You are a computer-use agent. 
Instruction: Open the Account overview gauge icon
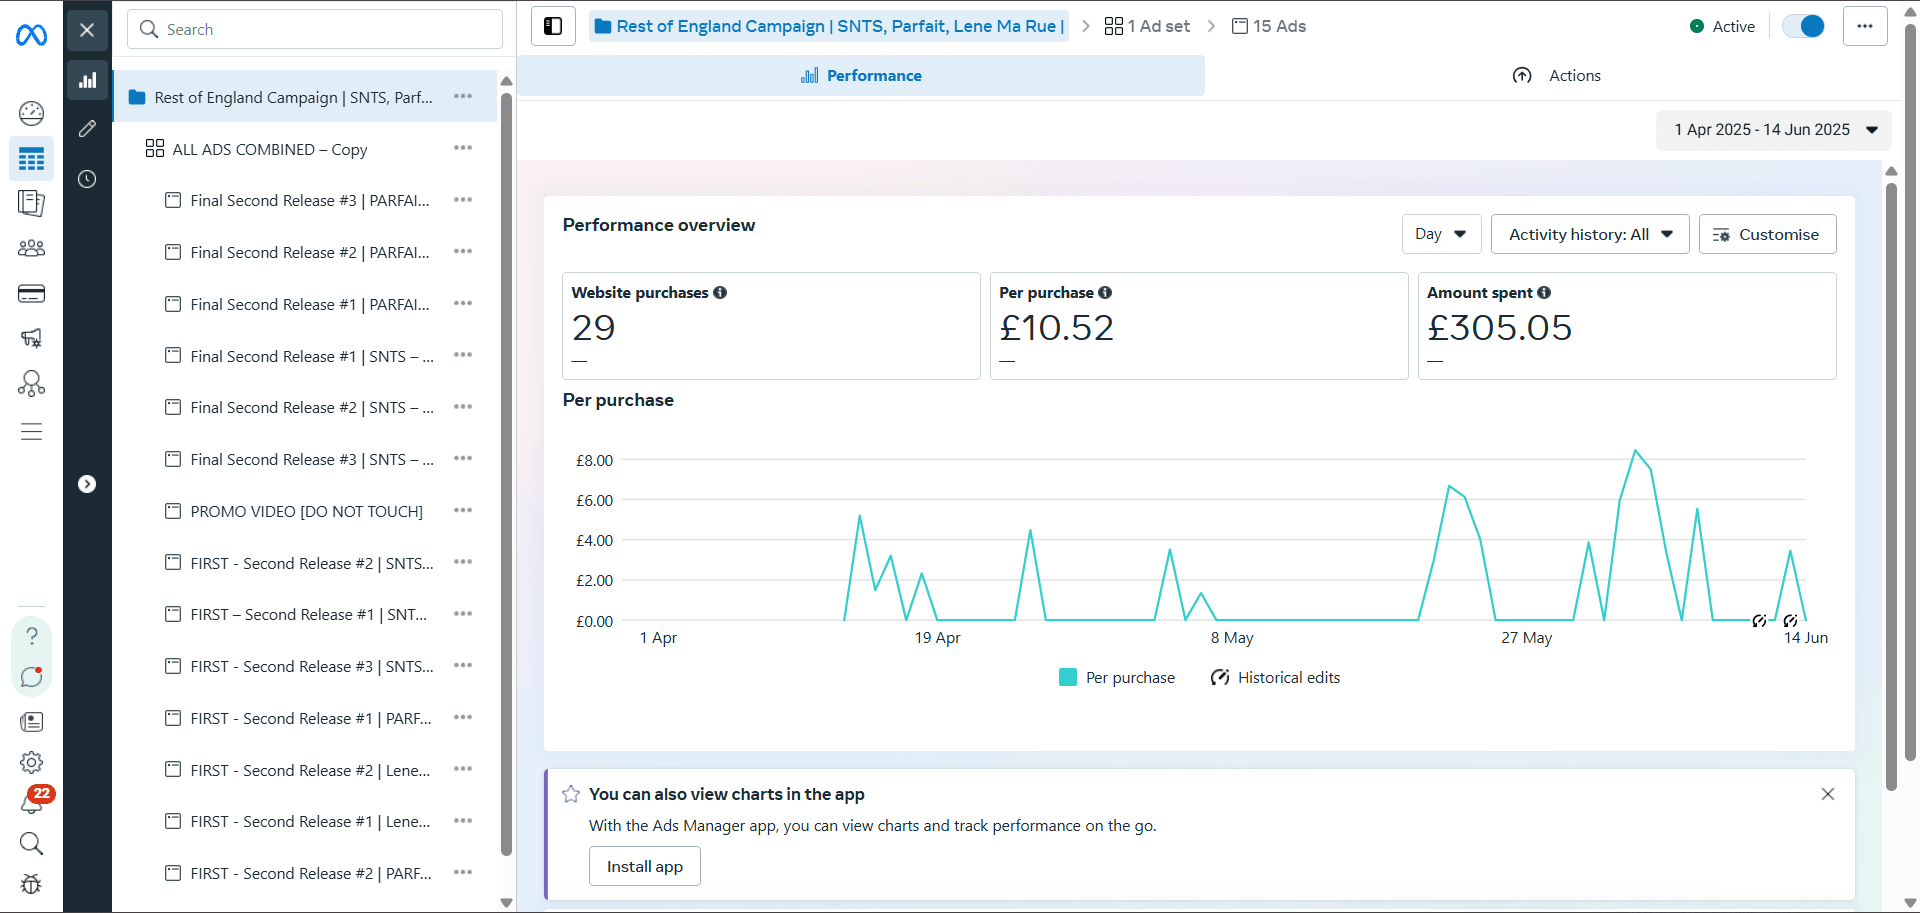(x=32, y=113)
